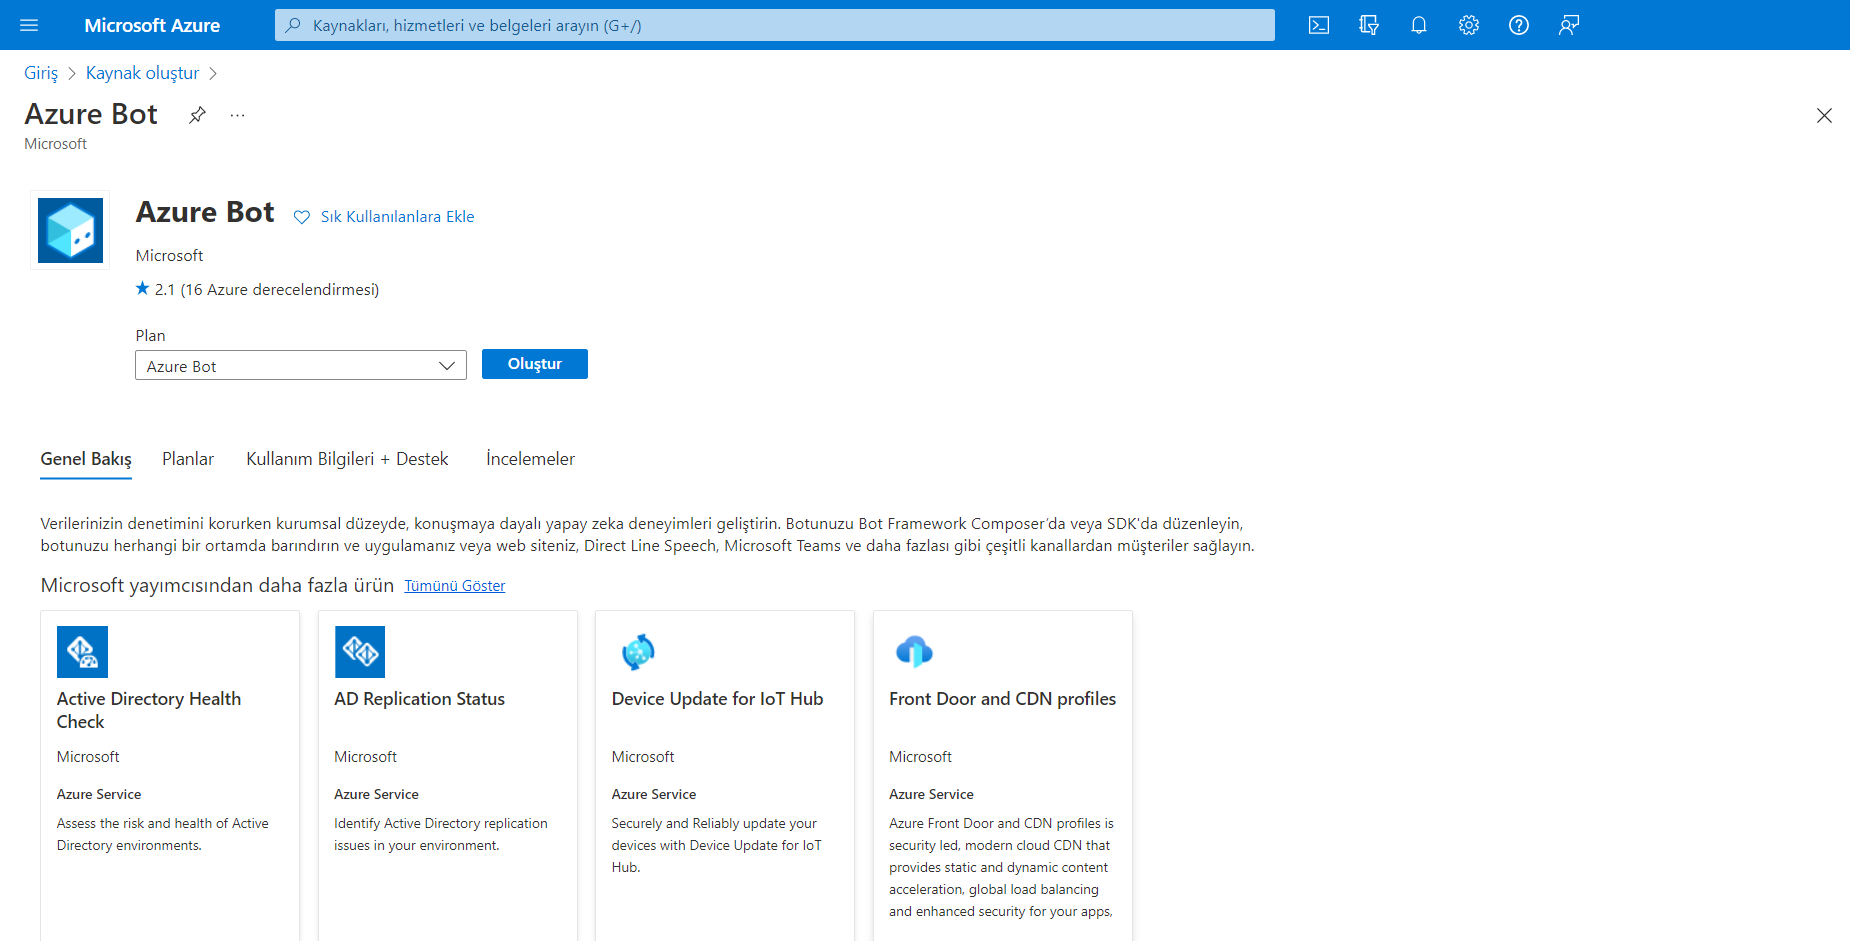1850x941 pixels.
Task: Click the Tümünü Göster link
Action: pyautogui.click(x=455, y=586)
